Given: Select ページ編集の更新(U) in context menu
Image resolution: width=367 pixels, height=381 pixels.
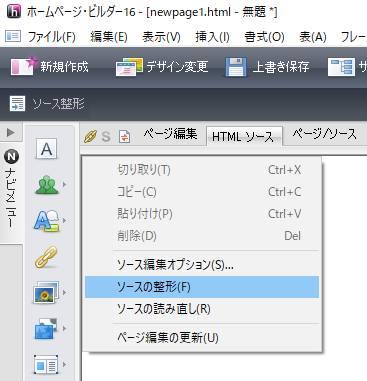Looking at the screenshot, I should coord(202,338).
